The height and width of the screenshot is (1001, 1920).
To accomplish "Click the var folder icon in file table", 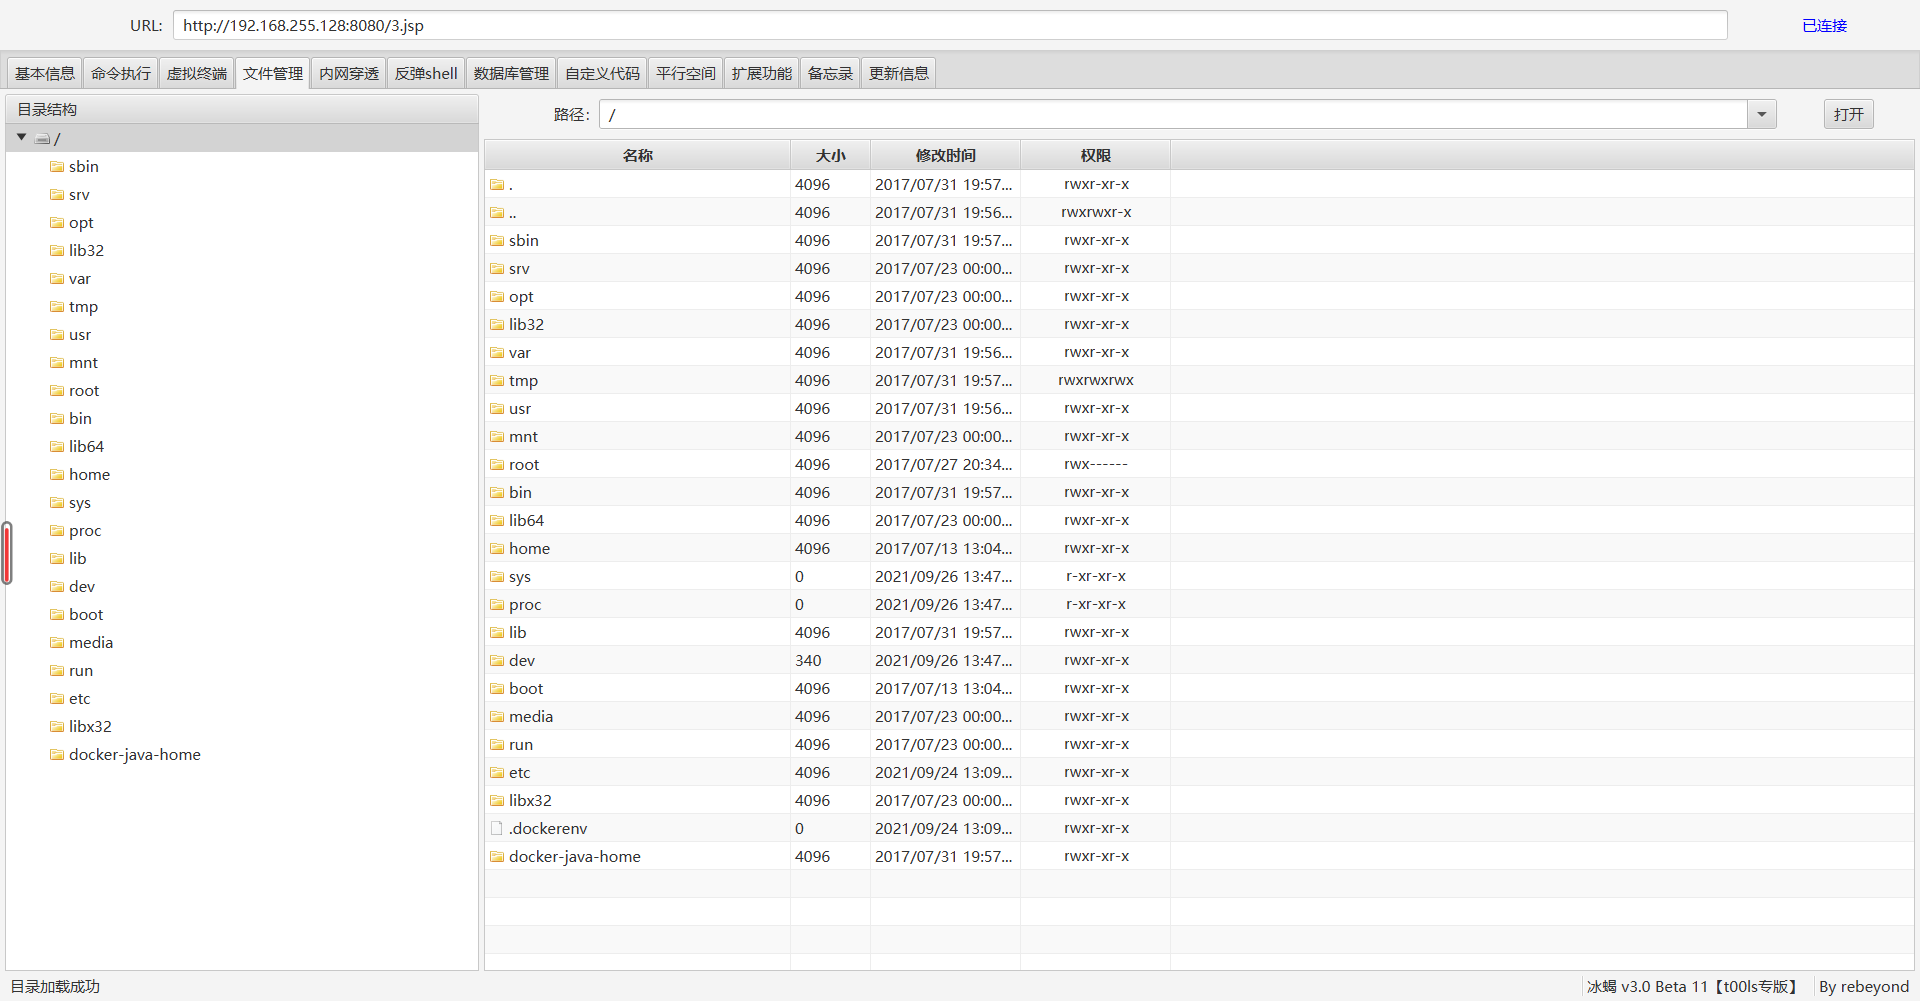I will 497,353.
